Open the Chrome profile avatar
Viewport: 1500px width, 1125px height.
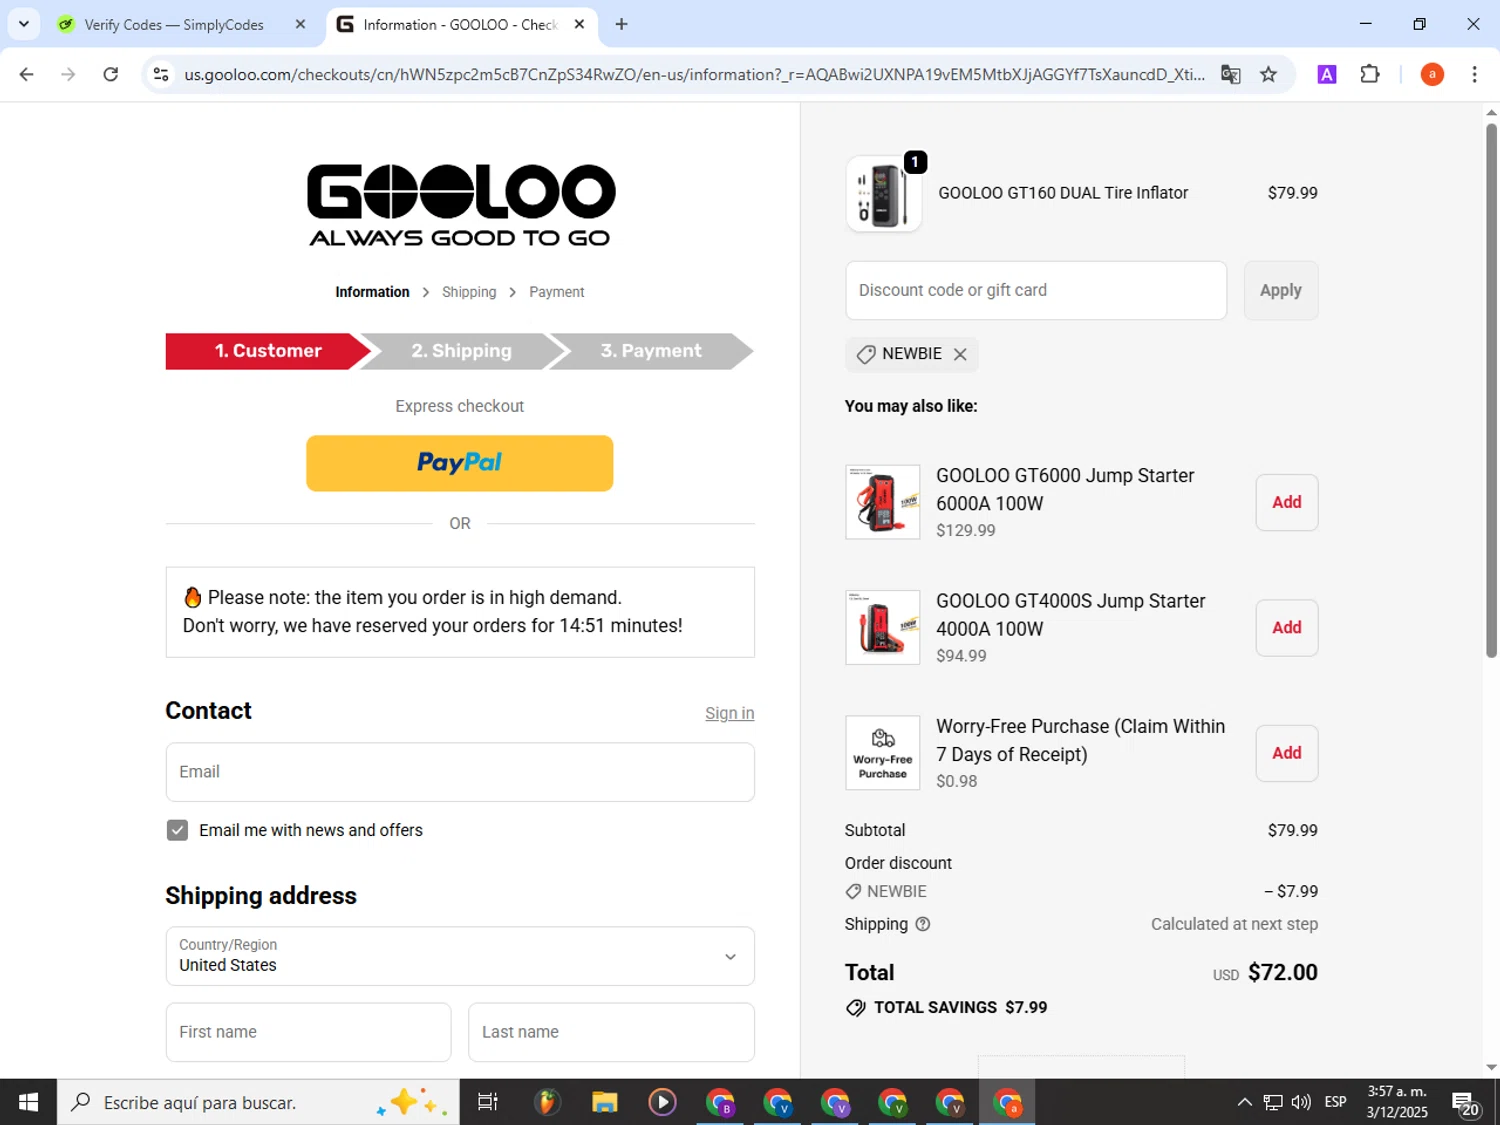coord(1432,74)
